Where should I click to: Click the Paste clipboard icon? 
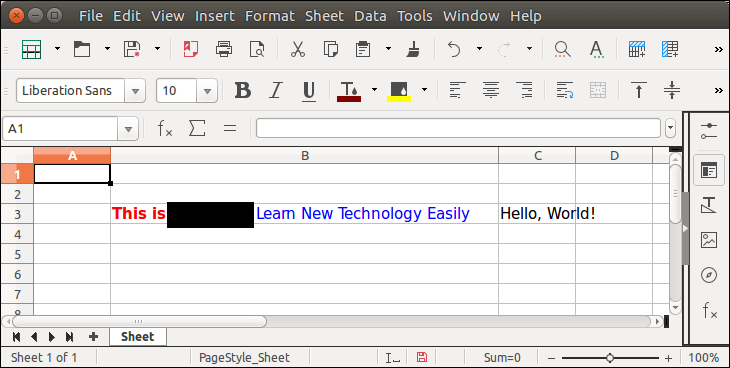[363, 49]
